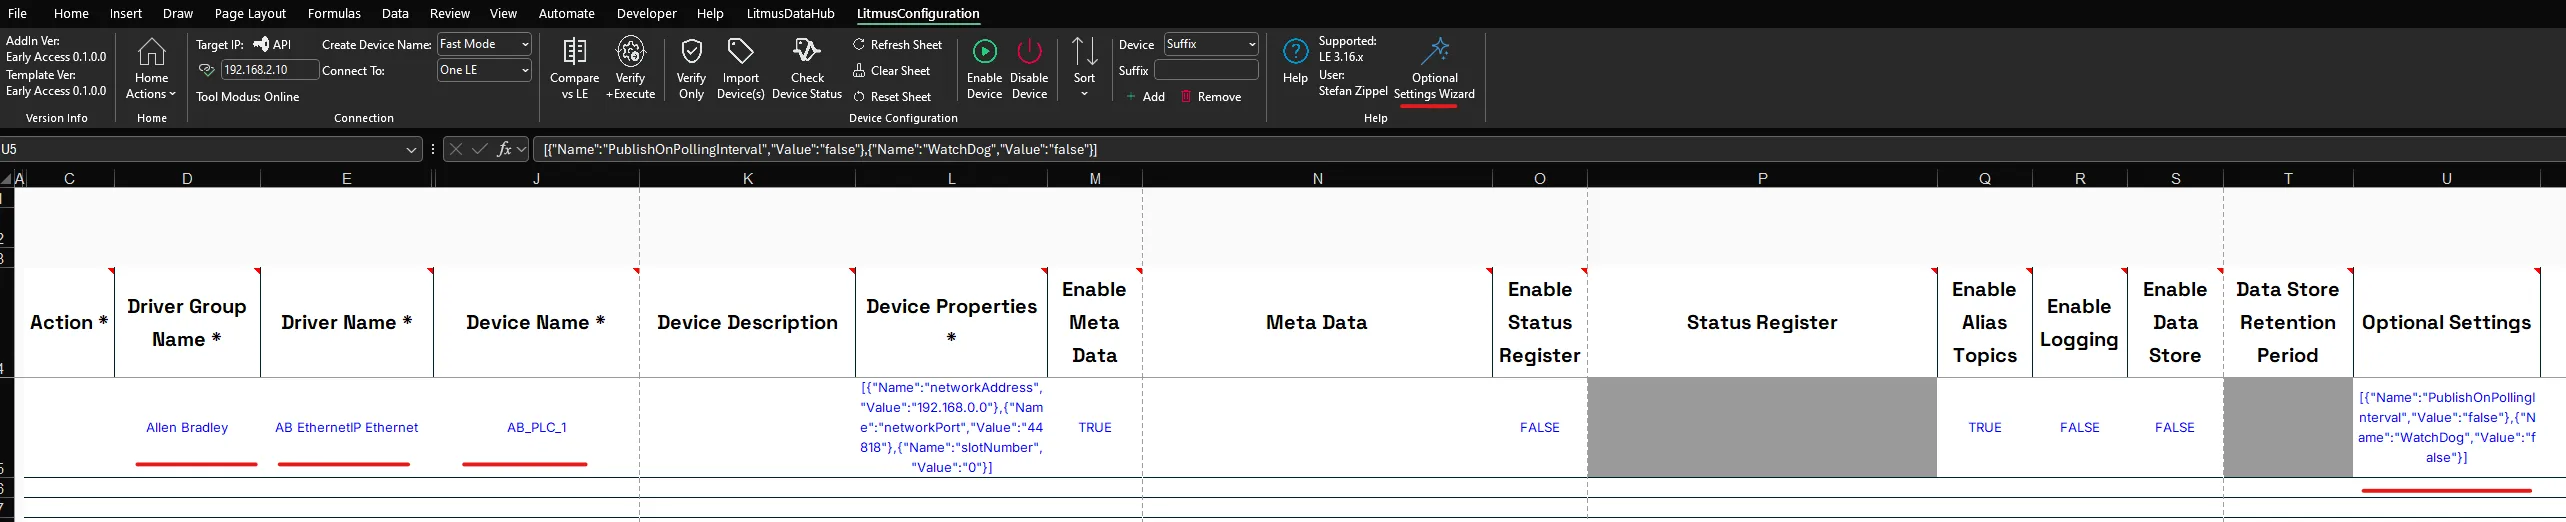Select AB_PLC_1 device name cell
Viewport: 2566px width, 522px height.
pyautogui.click(x=536, y=427)
